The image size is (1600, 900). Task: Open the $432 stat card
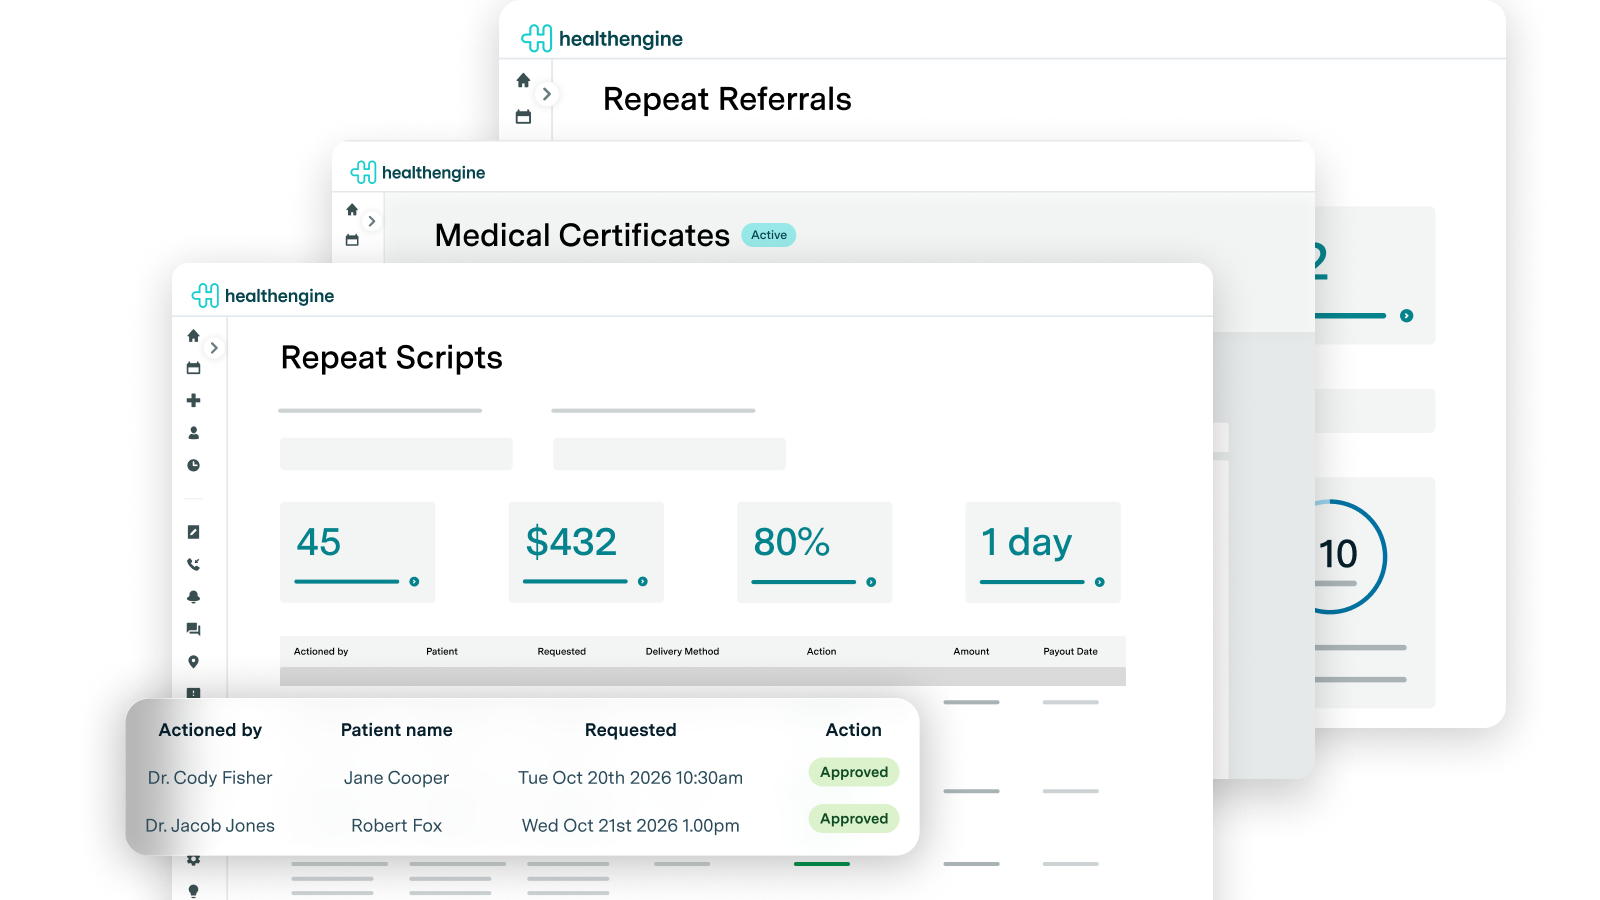coord(586,552)
